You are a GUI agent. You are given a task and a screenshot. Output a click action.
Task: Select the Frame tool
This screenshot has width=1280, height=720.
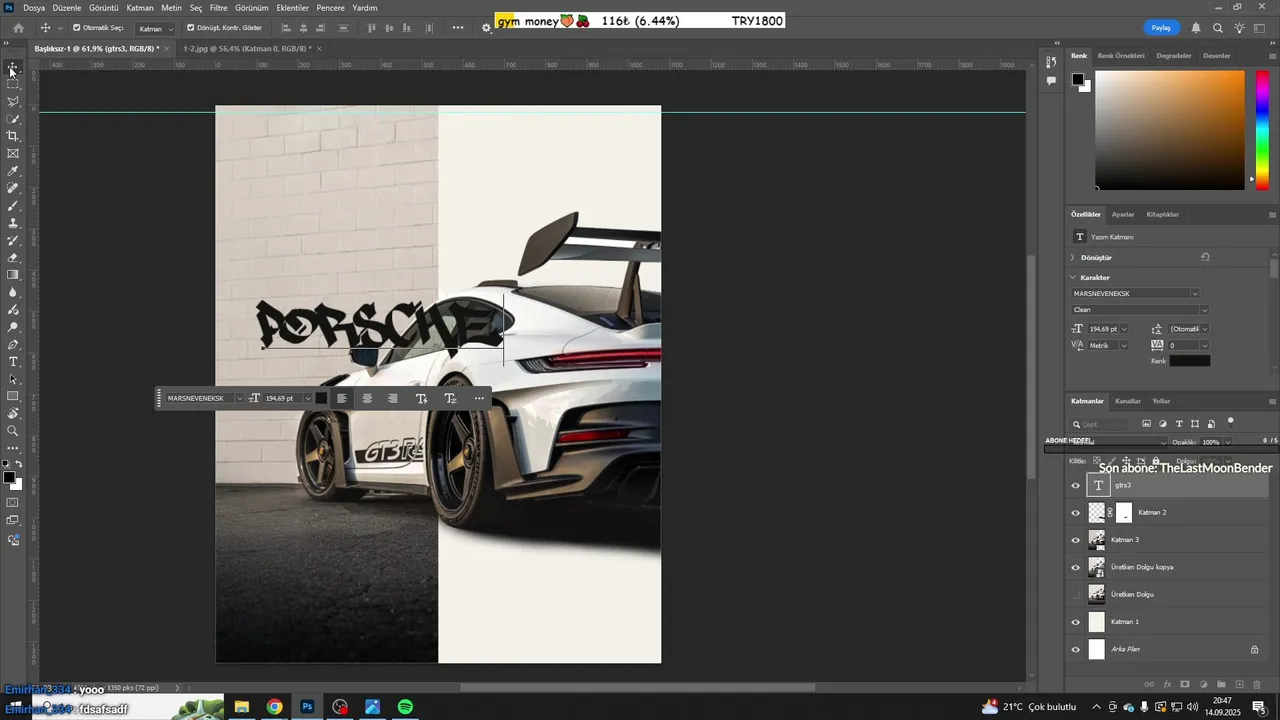click(x=13, y=153)
